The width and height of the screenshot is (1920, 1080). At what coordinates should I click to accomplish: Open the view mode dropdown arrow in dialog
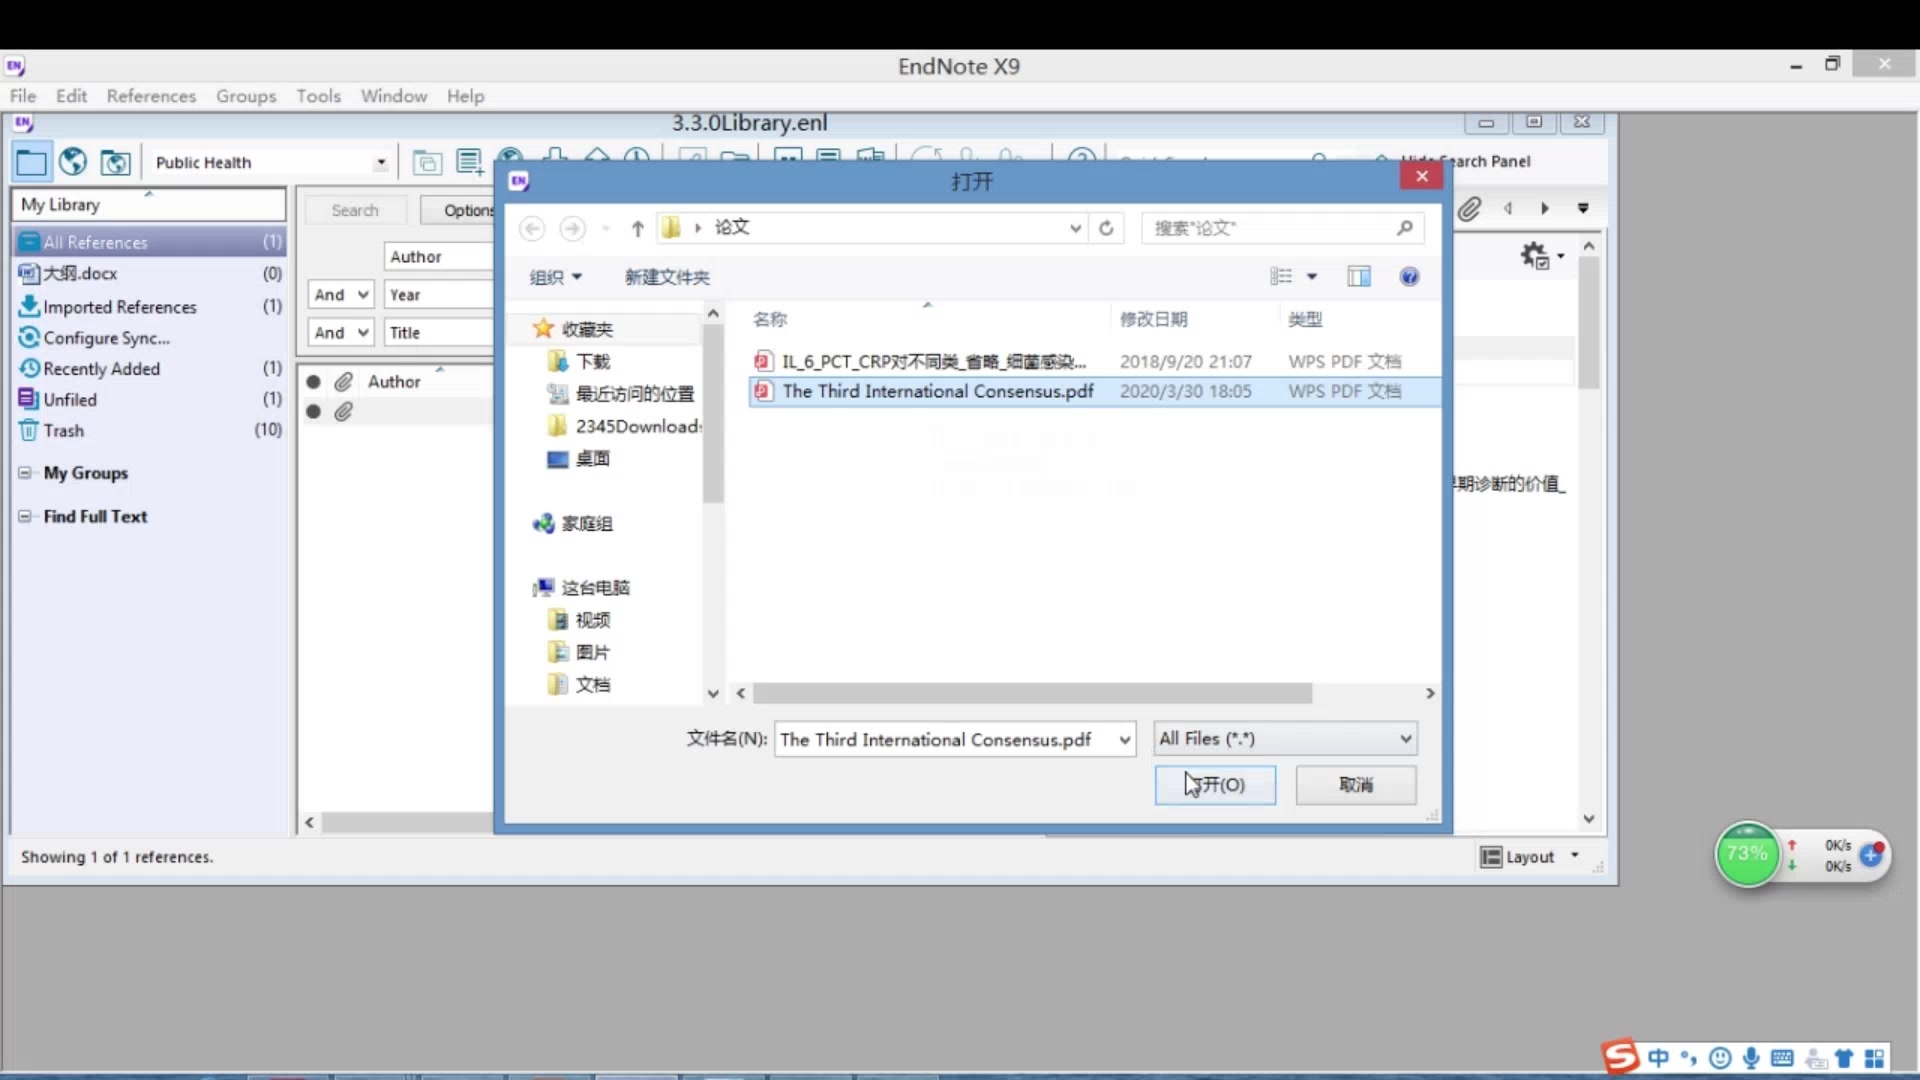pos(1312,277)
